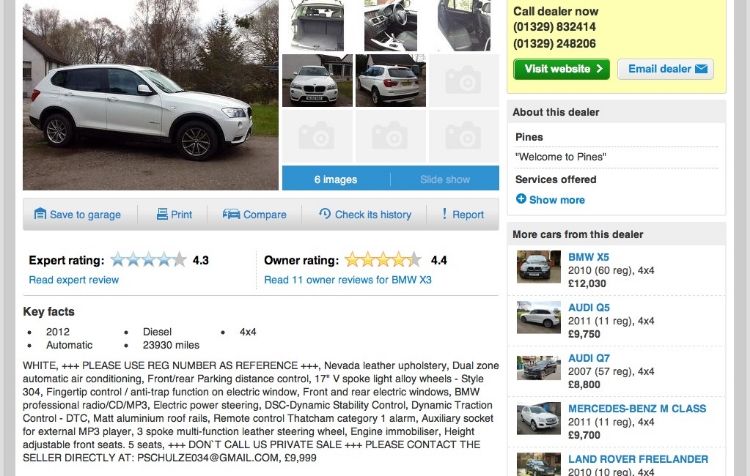Click the Email dealer button

coord(665,69)
